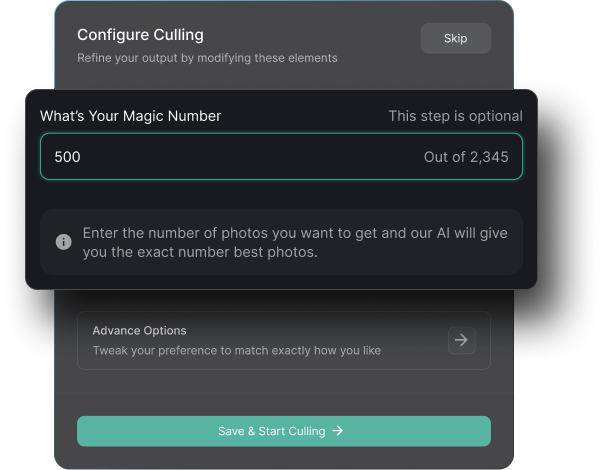Screen dimensions: 603x470
Task: Click the "This step is optional" label
Action: click(x=455, y=116)
